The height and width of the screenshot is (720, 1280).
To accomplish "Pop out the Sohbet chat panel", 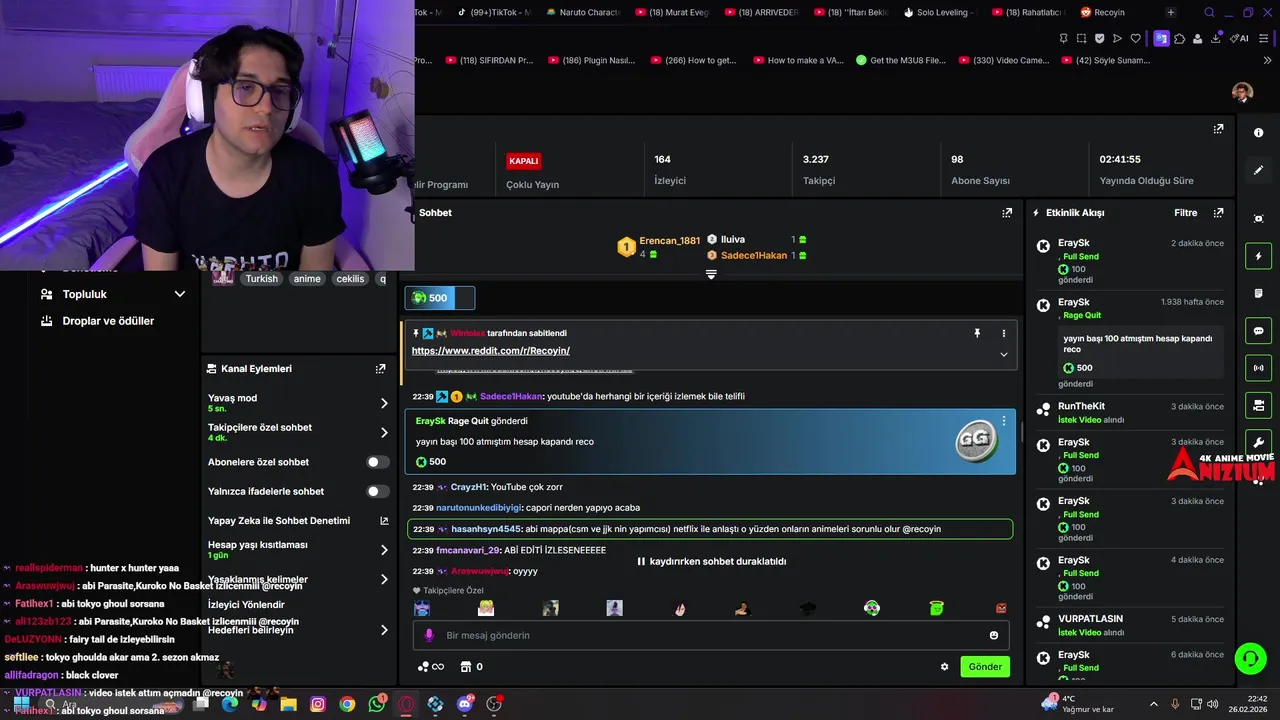I will coord(1007,213).
